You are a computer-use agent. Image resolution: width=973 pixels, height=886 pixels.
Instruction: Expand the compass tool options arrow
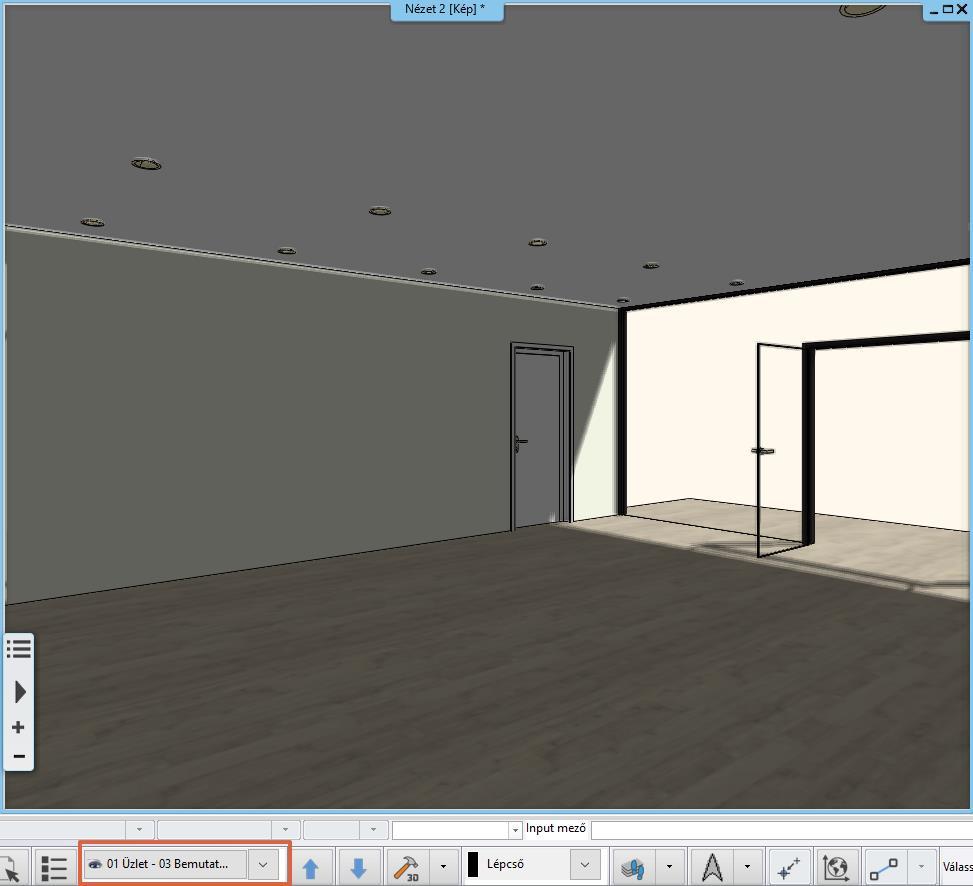tap(747, 867)
